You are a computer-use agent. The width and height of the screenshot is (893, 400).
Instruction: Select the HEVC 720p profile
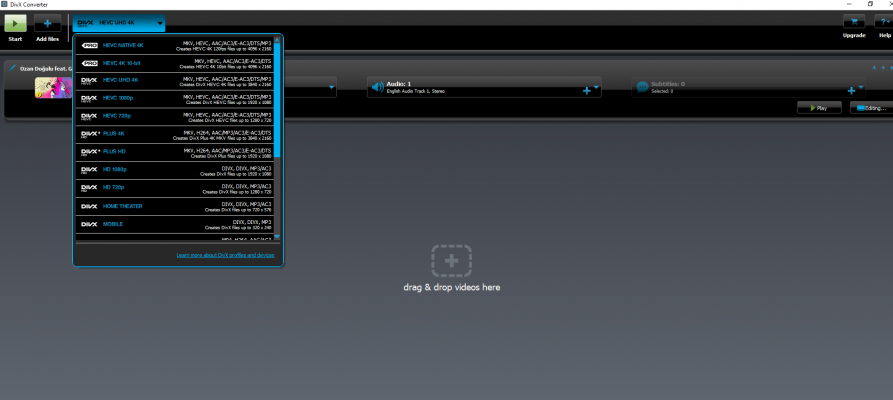pos(175,117)
